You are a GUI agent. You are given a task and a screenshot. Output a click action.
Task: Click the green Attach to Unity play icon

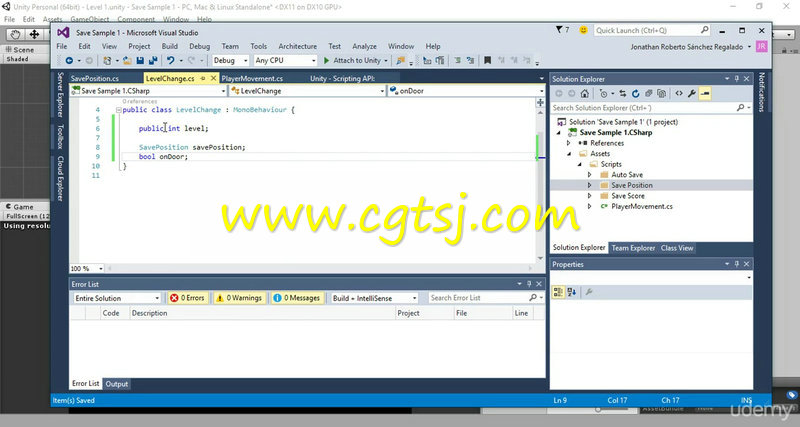point(327,60)
